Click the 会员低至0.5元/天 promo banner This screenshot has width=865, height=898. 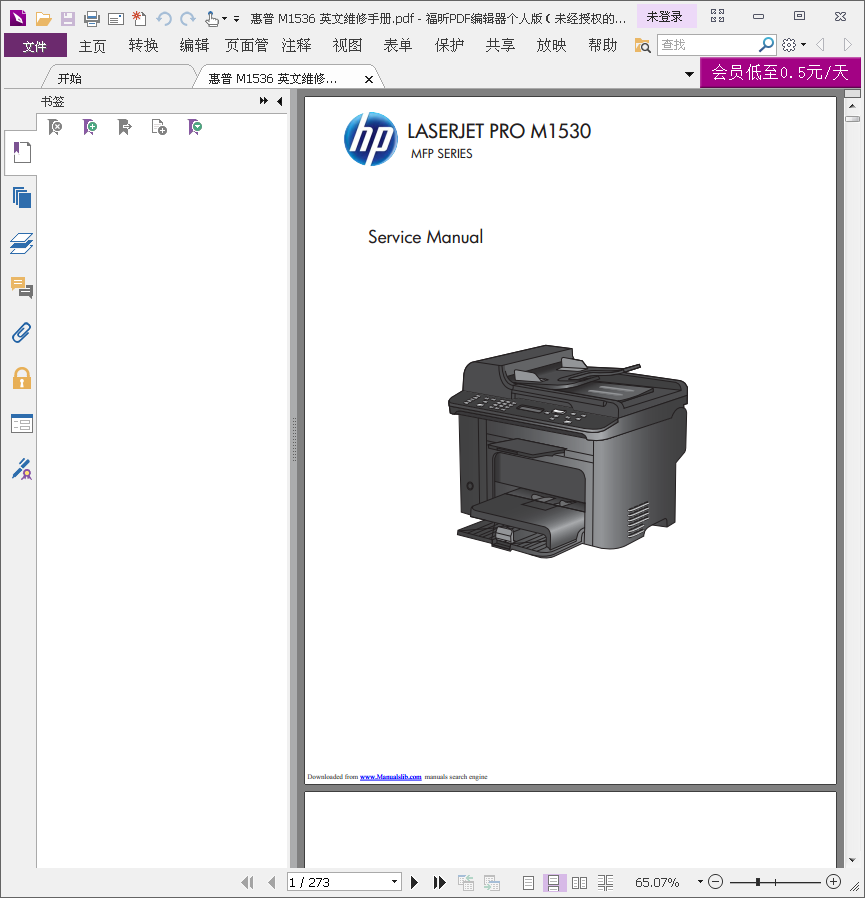(780, 72)
